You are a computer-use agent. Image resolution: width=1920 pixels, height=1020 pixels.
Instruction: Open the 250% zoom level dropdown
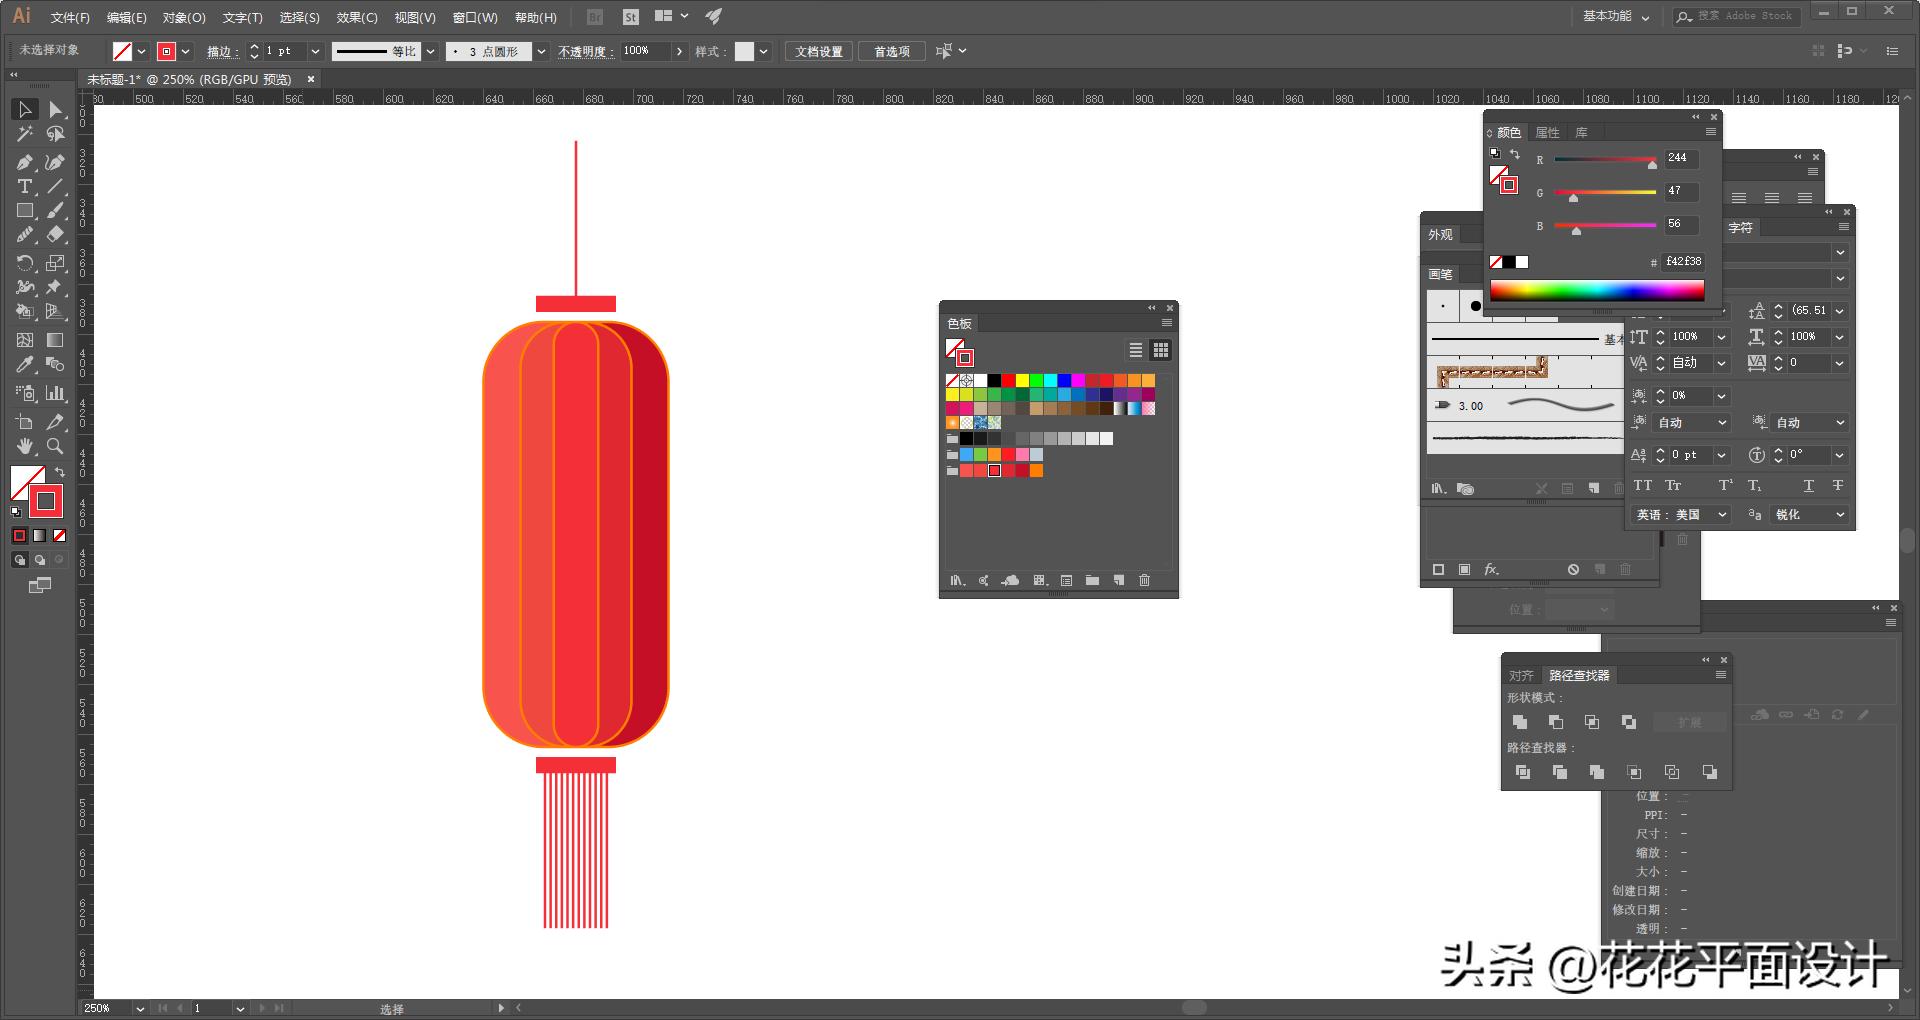[140, 1009]
